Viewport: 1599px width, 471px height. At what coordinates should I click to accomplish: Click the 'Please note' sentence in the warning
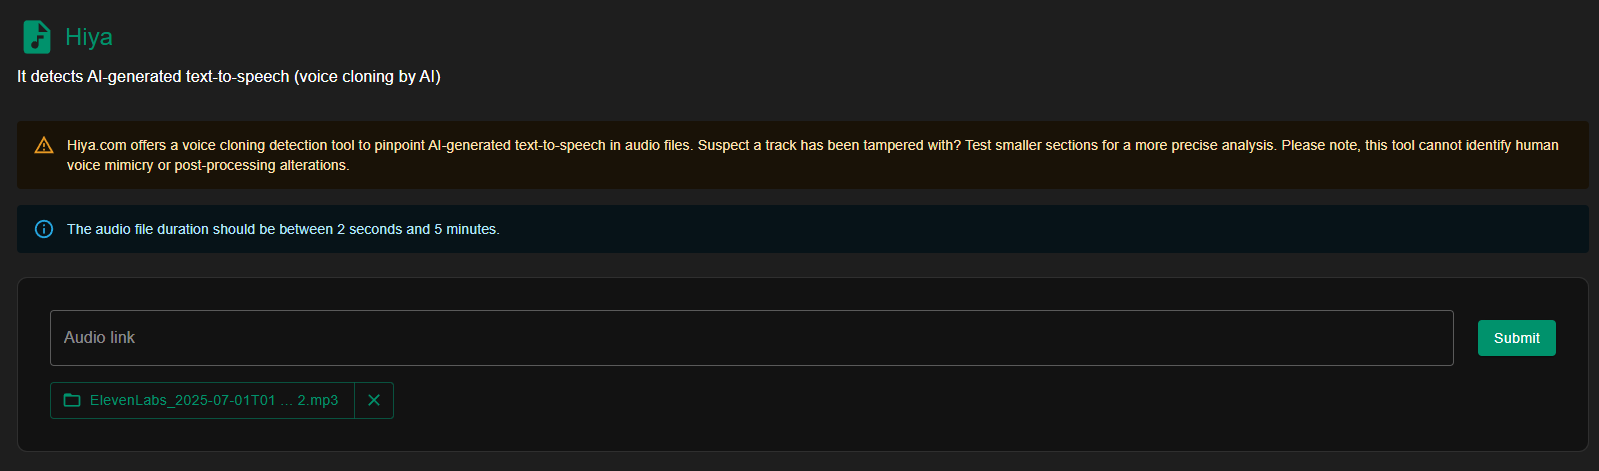pos(1420,145)
